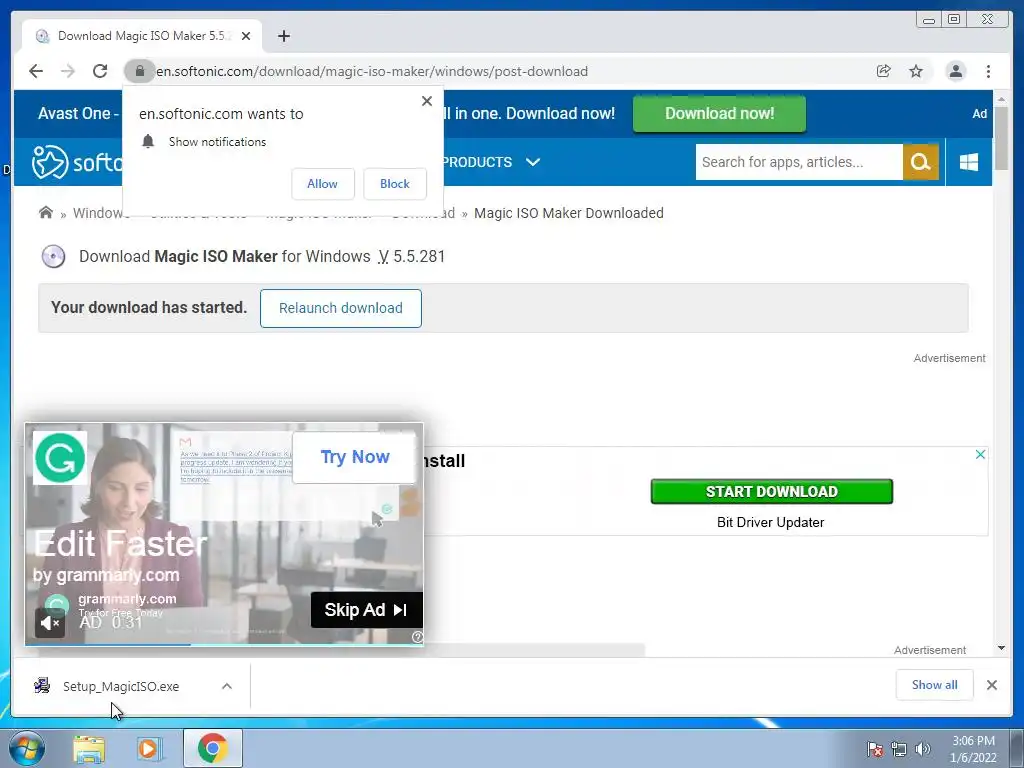Dismiss the notification permission popup
This screenshot has height=768, width=1024.
pos(426,101)
